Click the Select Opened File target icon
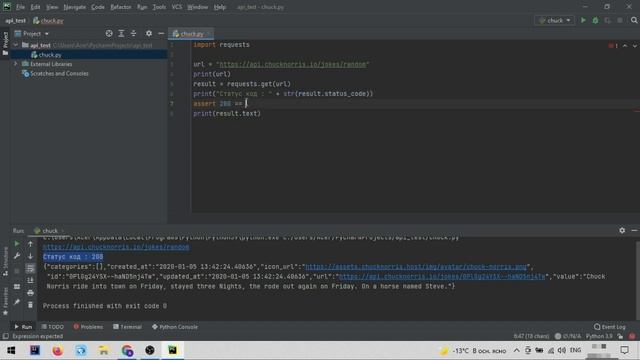Image resolution: width=640 pixels, height=360 pixels. click(x=109, y=33)
